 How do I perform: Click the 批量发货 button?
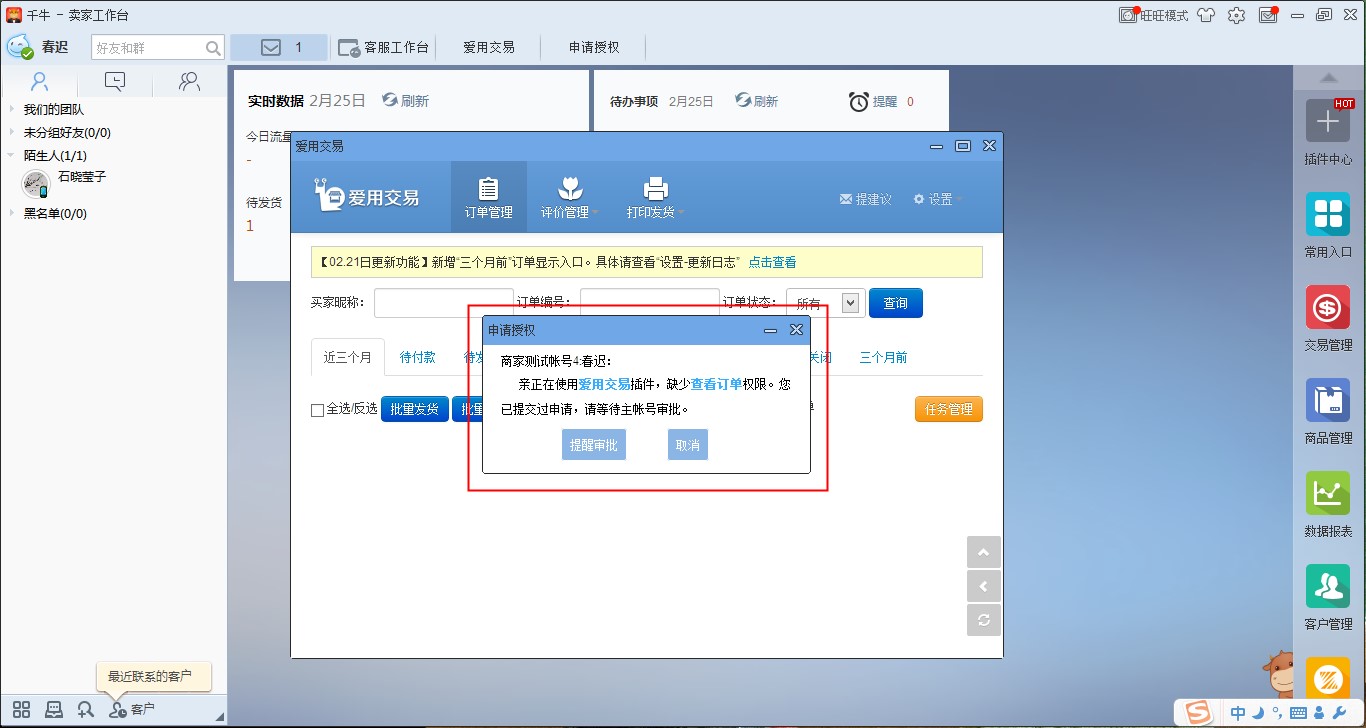pos(414,409)
